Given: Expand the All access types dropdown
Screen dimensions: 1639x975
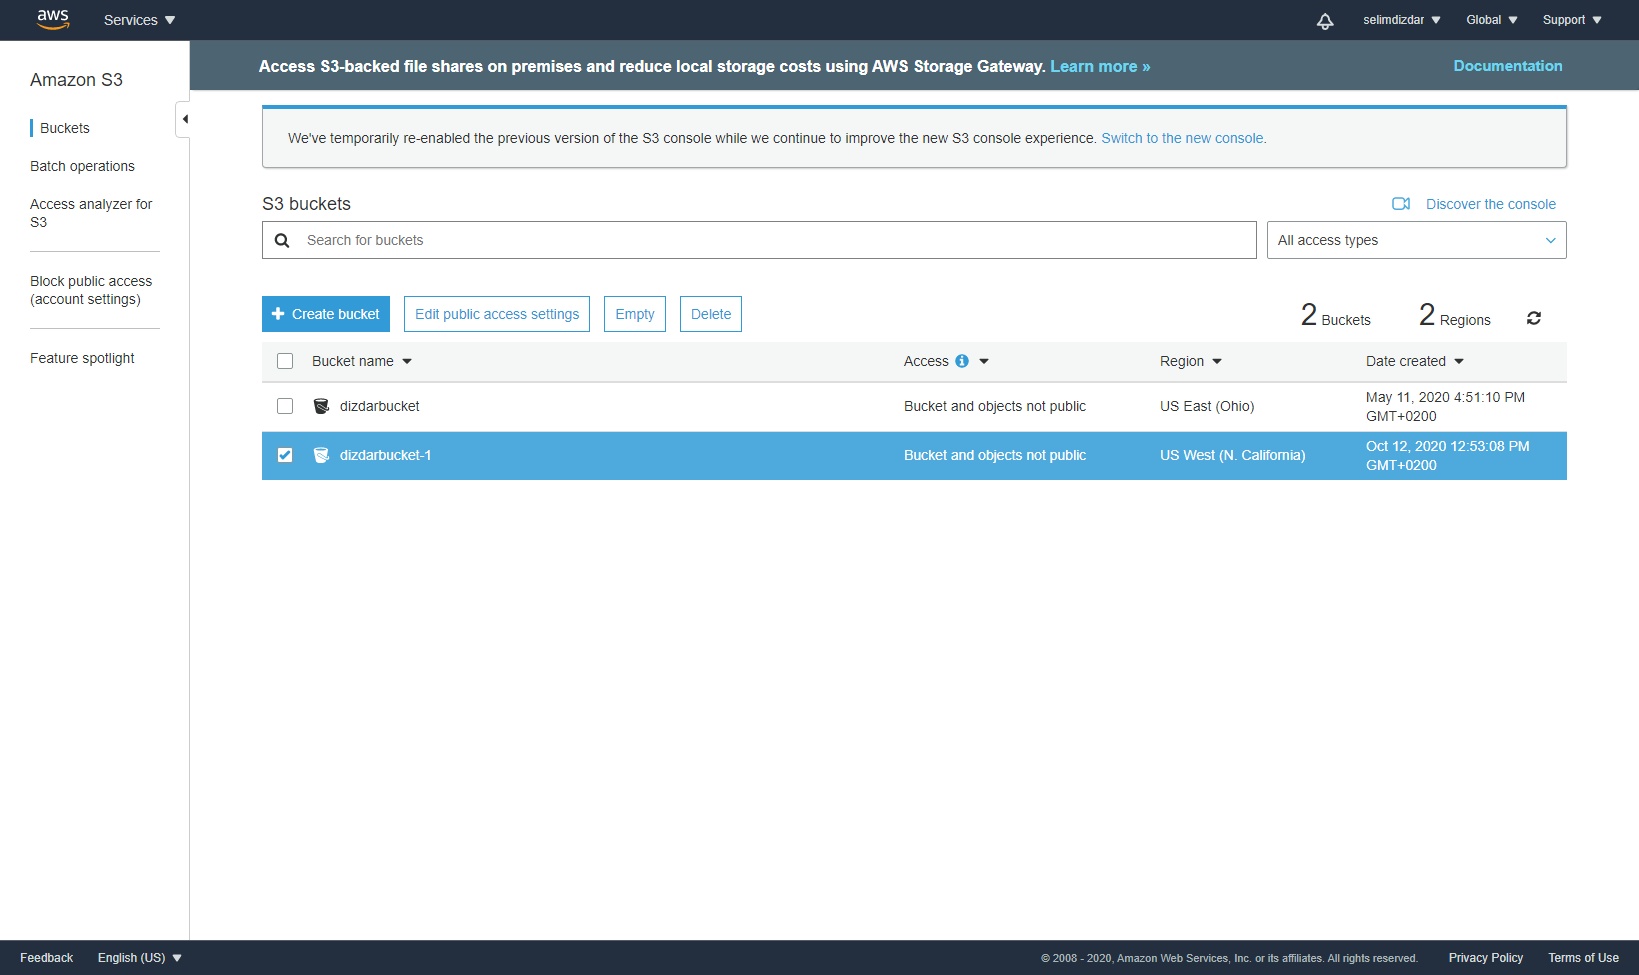Looking at the screenshot, I should (1416, 240).
